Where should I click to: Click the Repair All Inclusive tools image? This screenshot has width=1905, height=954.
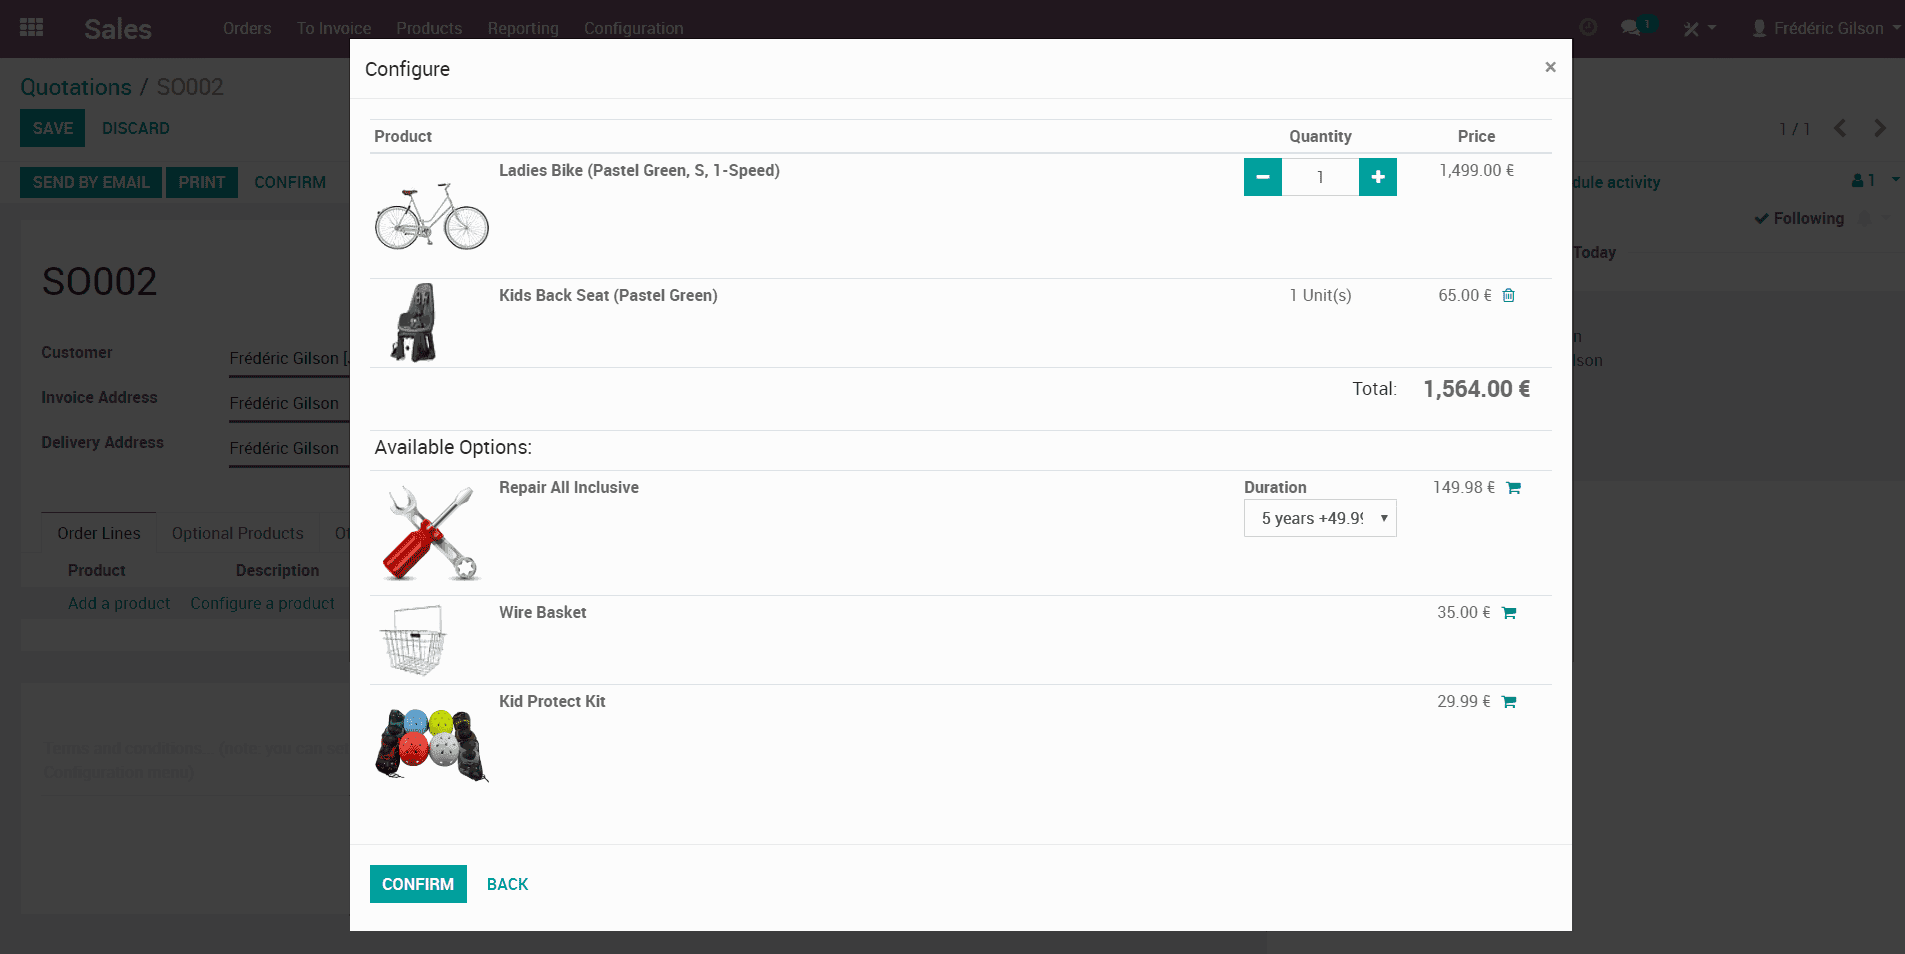[431, 533]
